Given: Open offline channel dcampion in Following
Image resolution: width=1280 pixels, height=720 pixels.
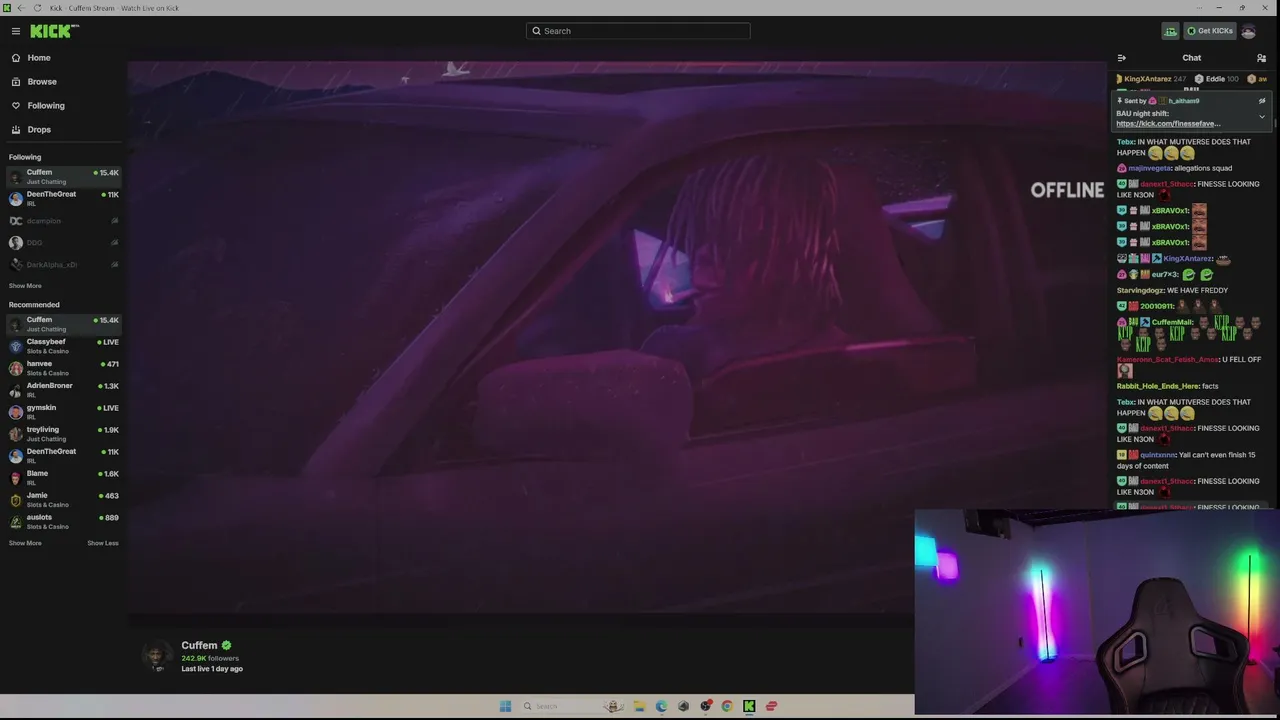Looking at the screenshot, I should 64,221.
